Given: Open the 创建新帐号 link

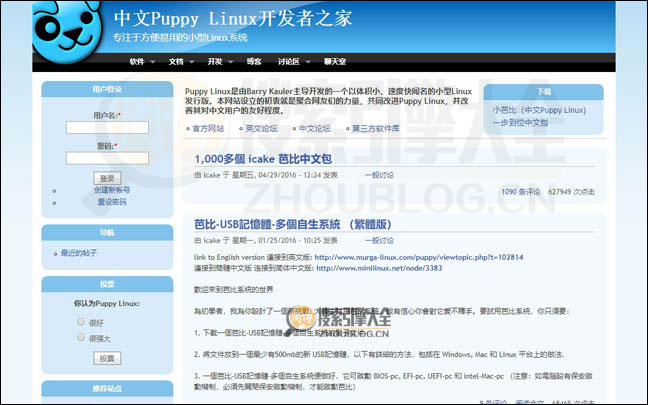Looking at the screenshot, I should (x=112, y=190).
